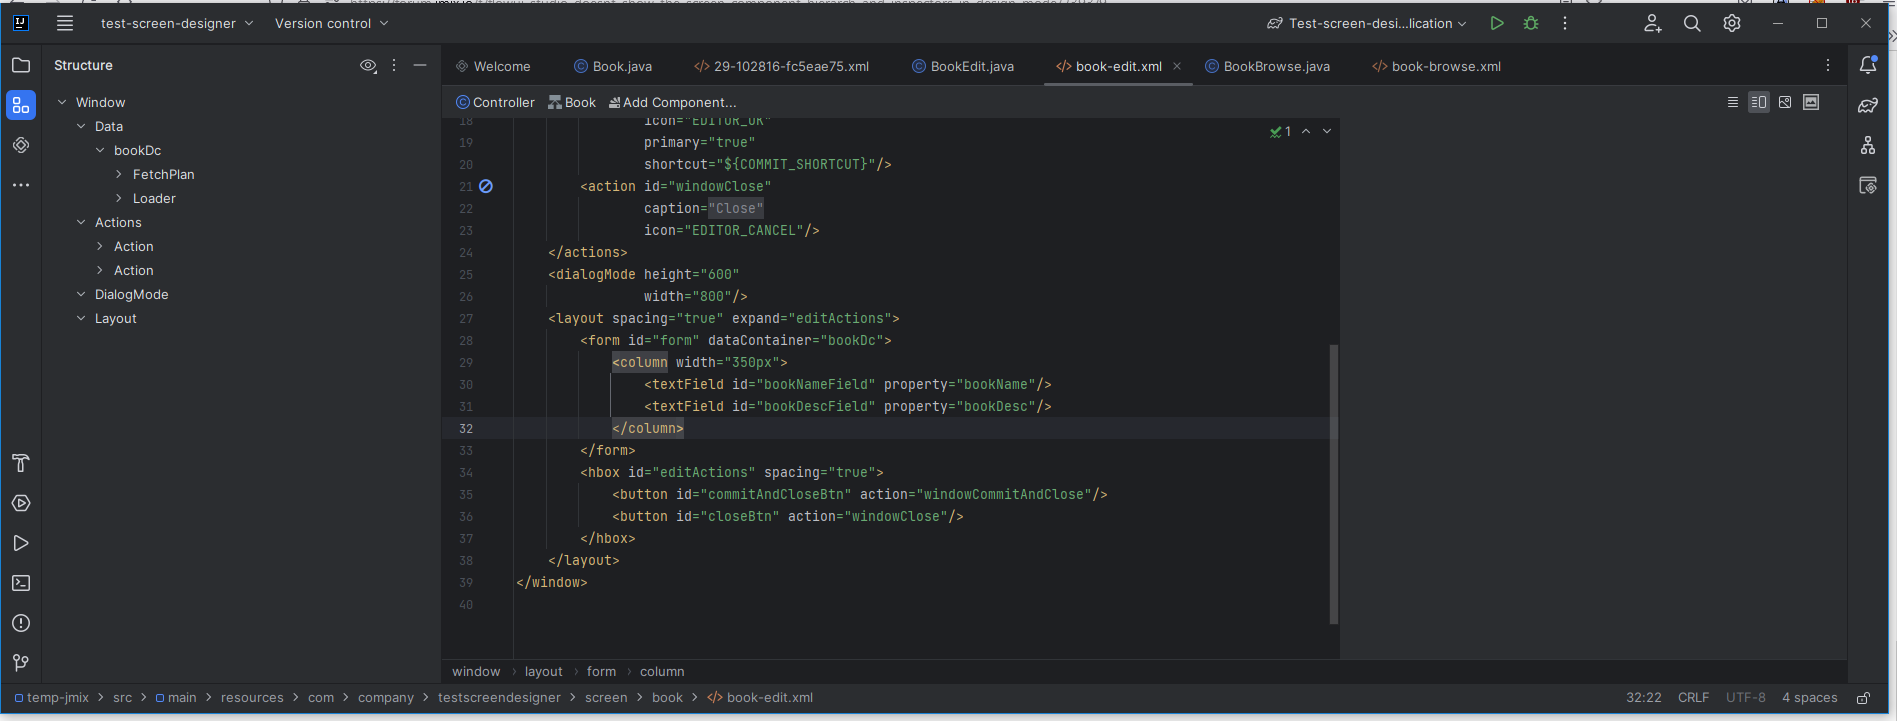Click the inspection status check widget
Screen dimensions: 1897x721
(x=1281, y=131)
